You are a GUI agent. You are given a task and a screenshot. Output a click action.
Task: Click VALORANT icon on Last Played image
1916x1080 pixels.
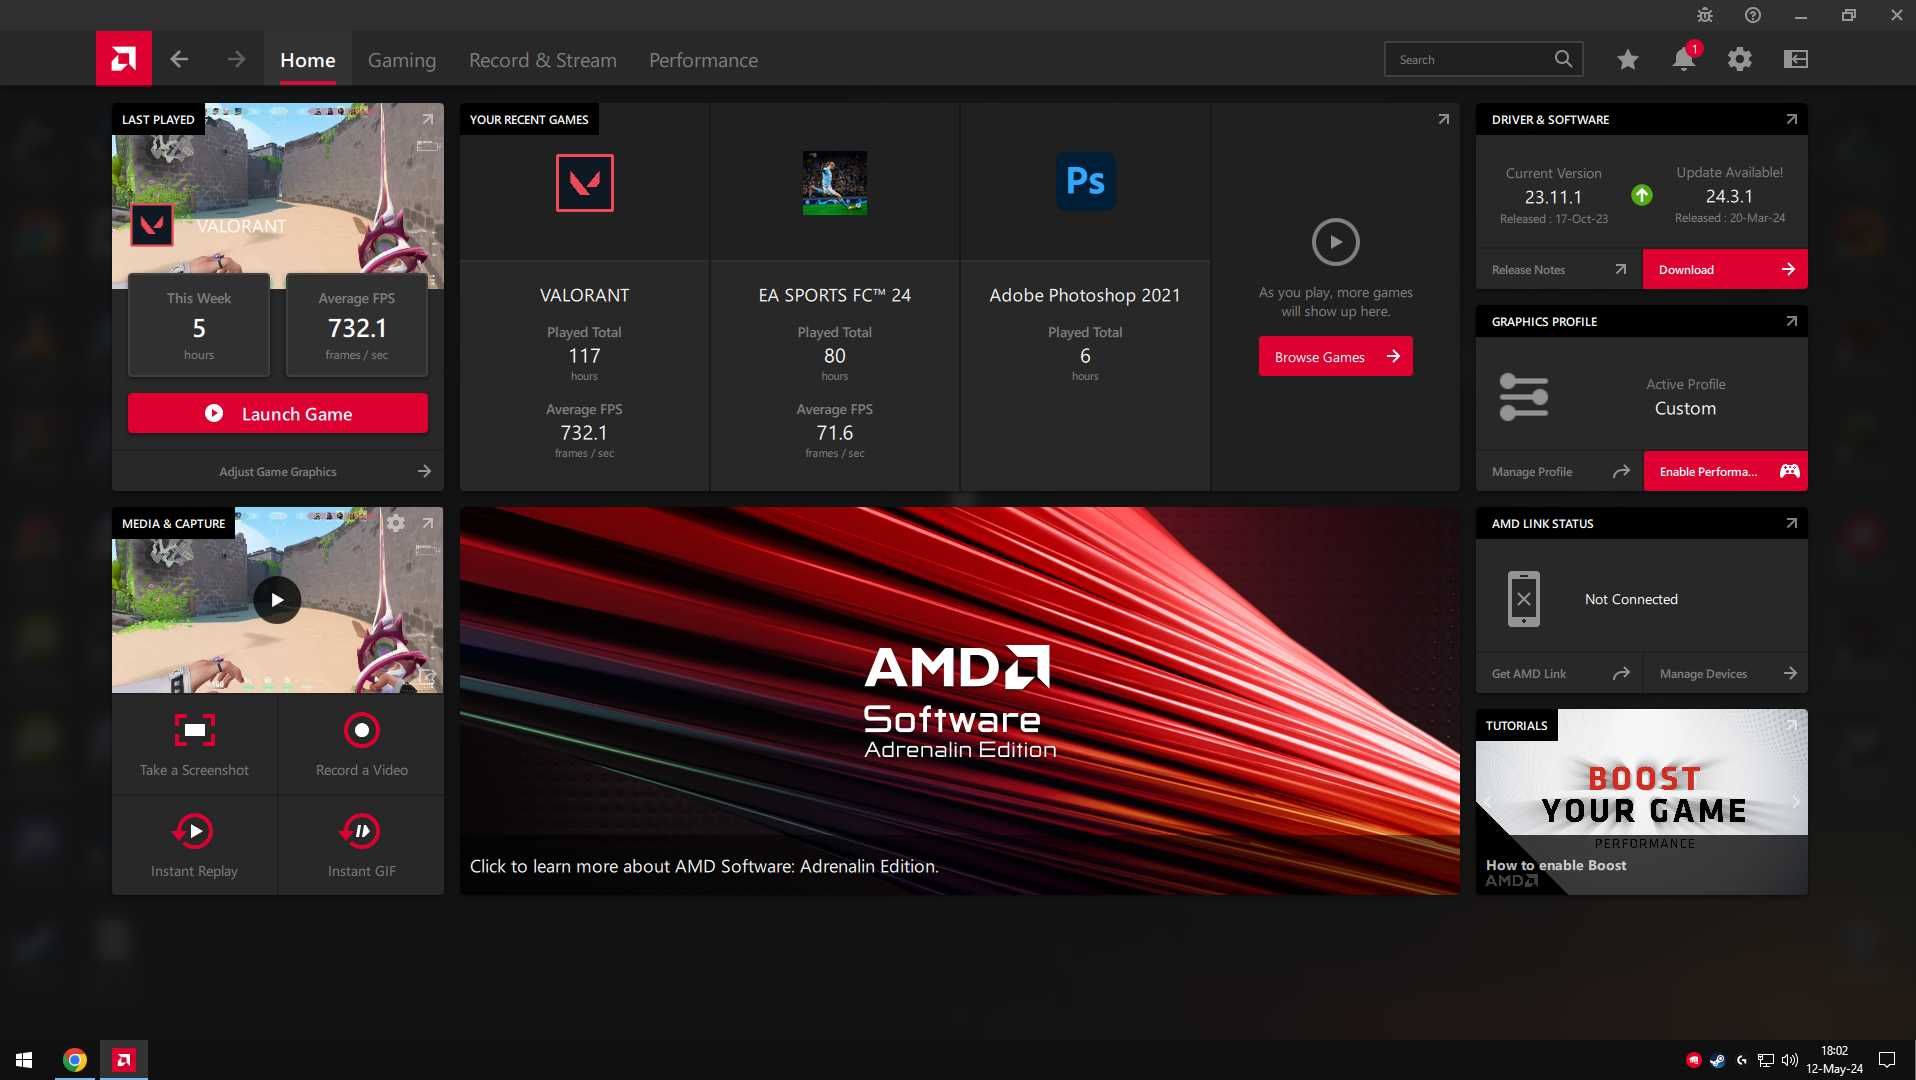coord(152,225)
